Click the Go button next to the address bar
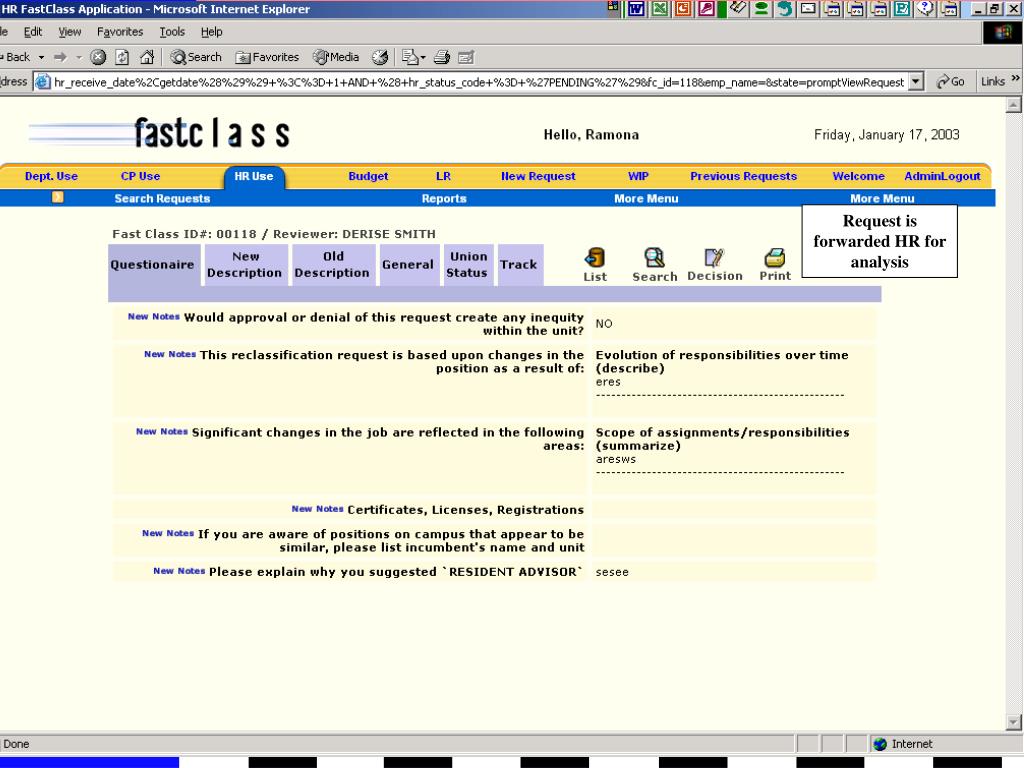This screenshot has height=768, width=1024. pos(950,82)
